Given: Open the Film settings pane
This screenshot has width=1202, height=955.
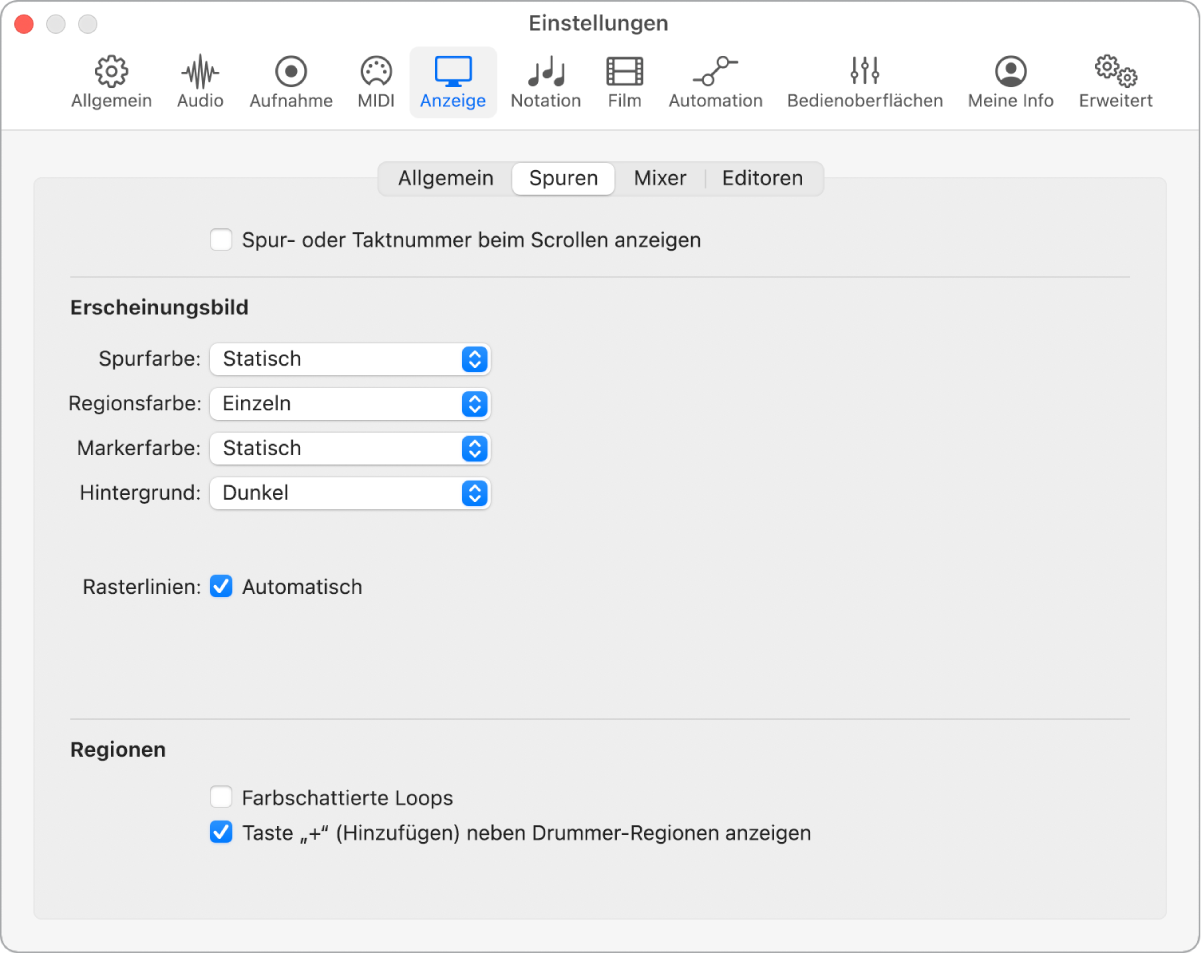Looking at the screenshot, I should 625,82.
